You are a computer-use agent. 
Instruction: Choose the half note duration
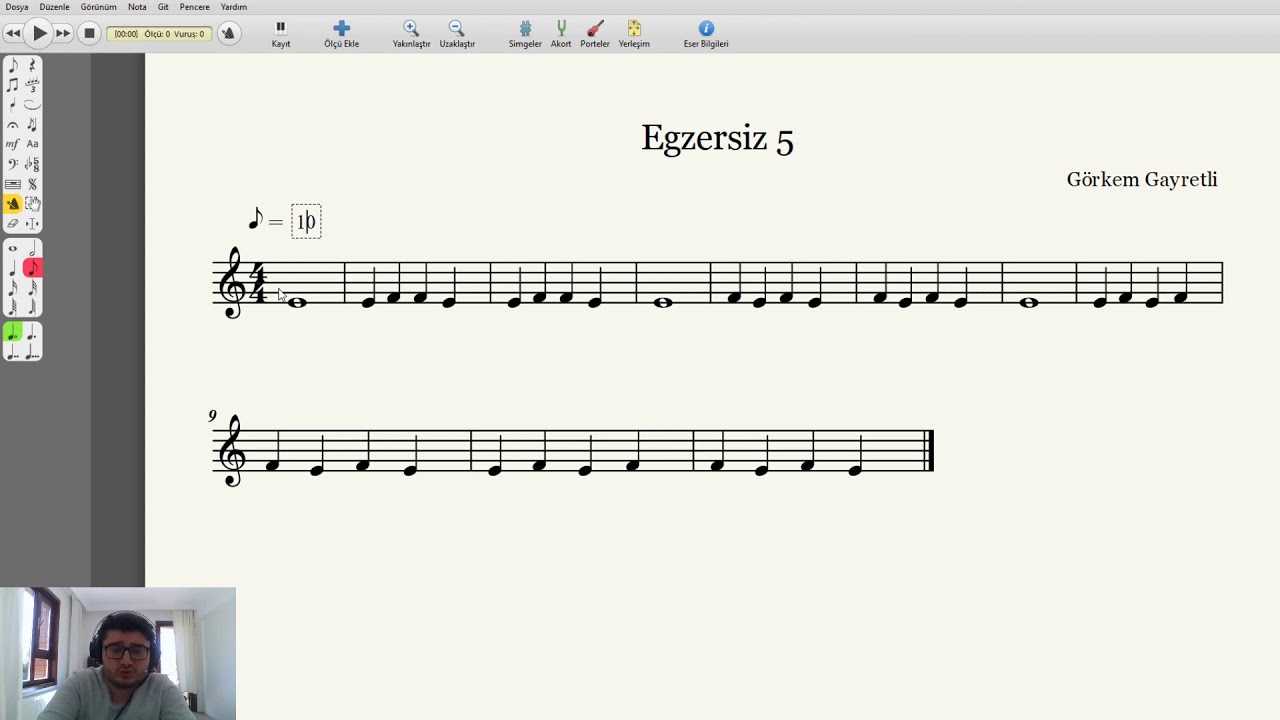point(32,249)
